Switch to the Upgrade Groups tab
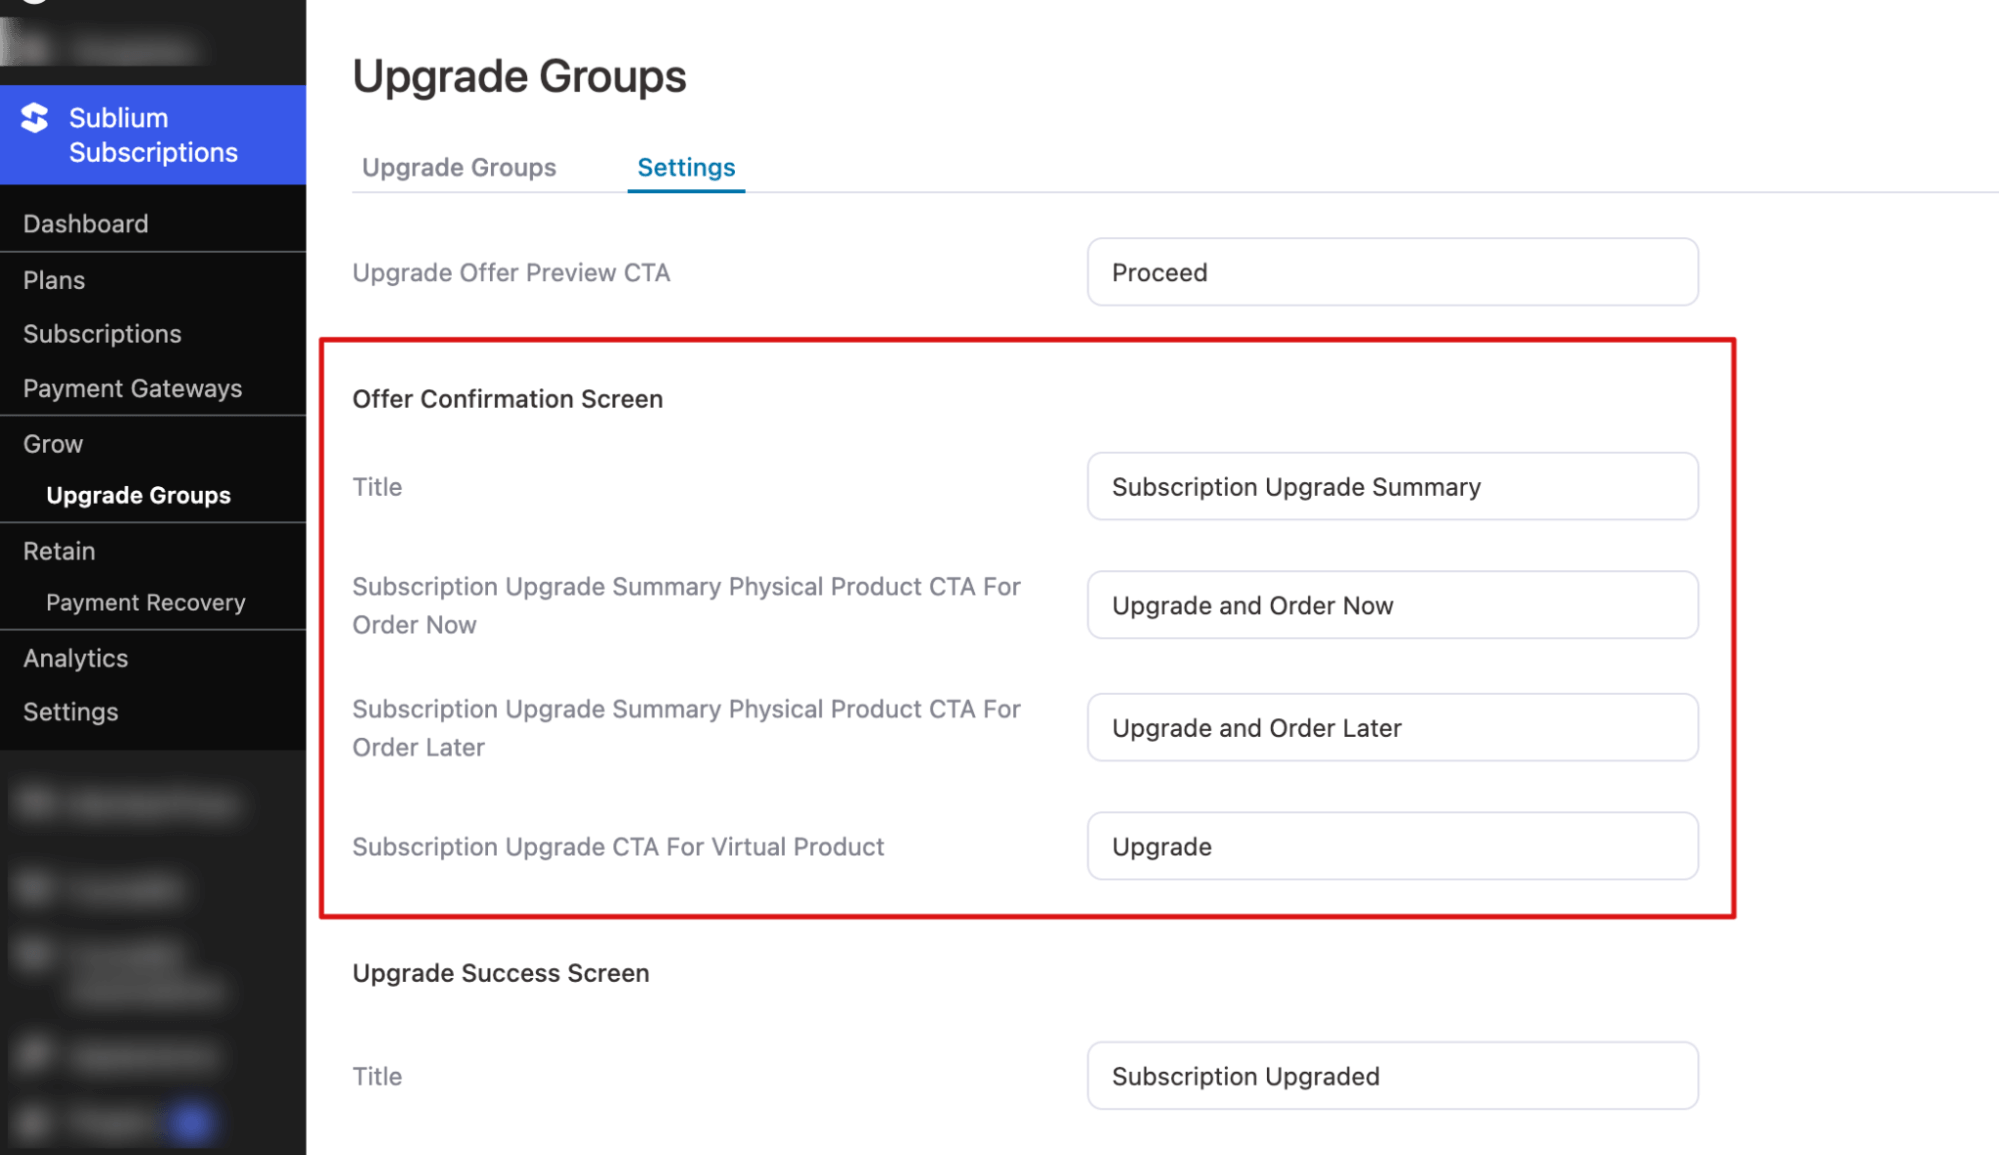The width and height of the screenshot is (1999, 1155). coord(458,167)
